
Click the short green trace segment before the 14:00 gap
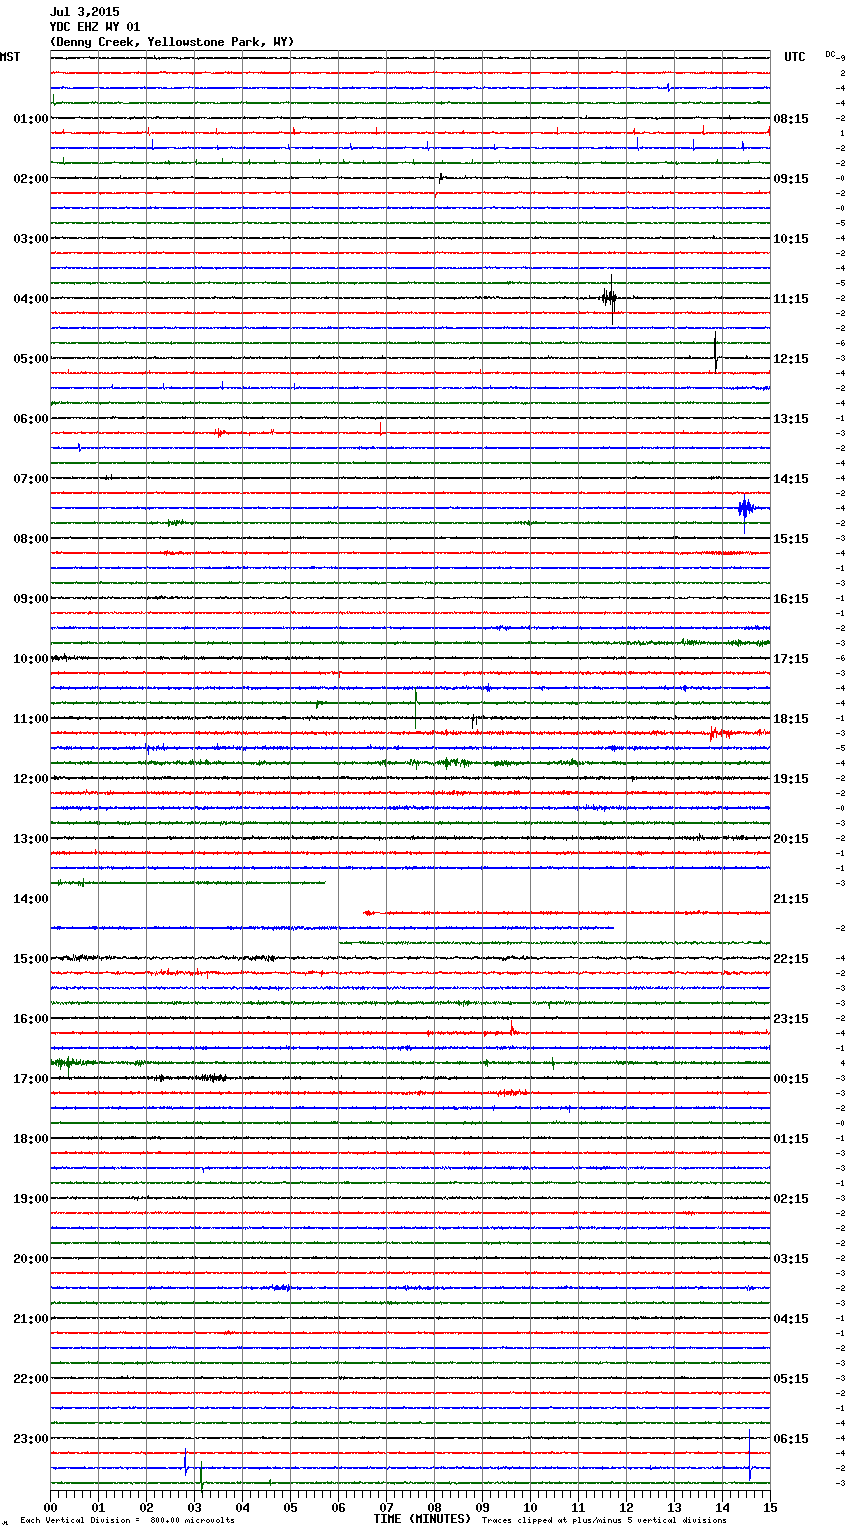(188, 883)
